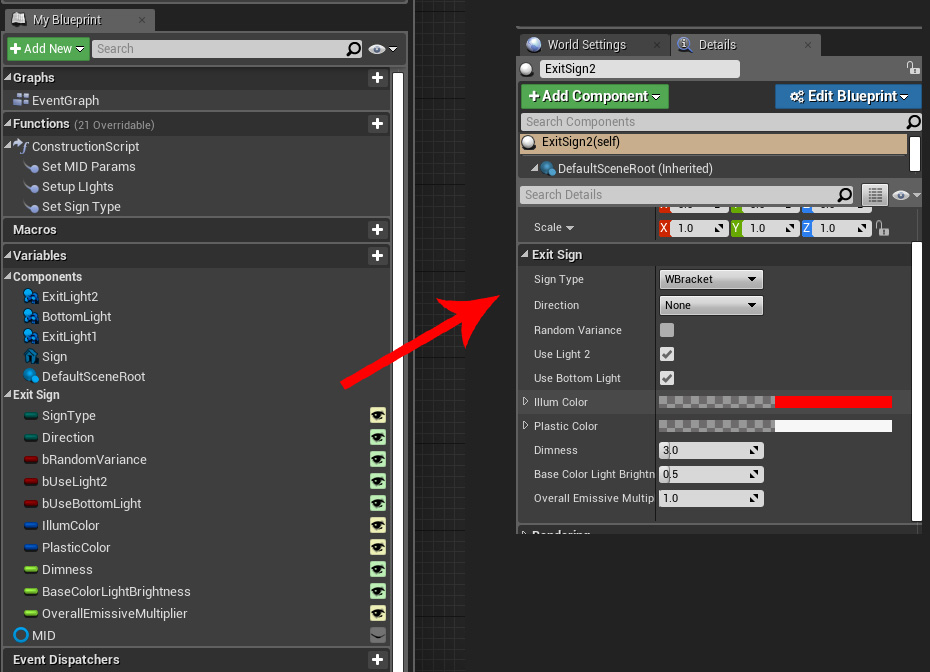Collapse the Components variable group
The image size is (930, 672).
[8, 276]
